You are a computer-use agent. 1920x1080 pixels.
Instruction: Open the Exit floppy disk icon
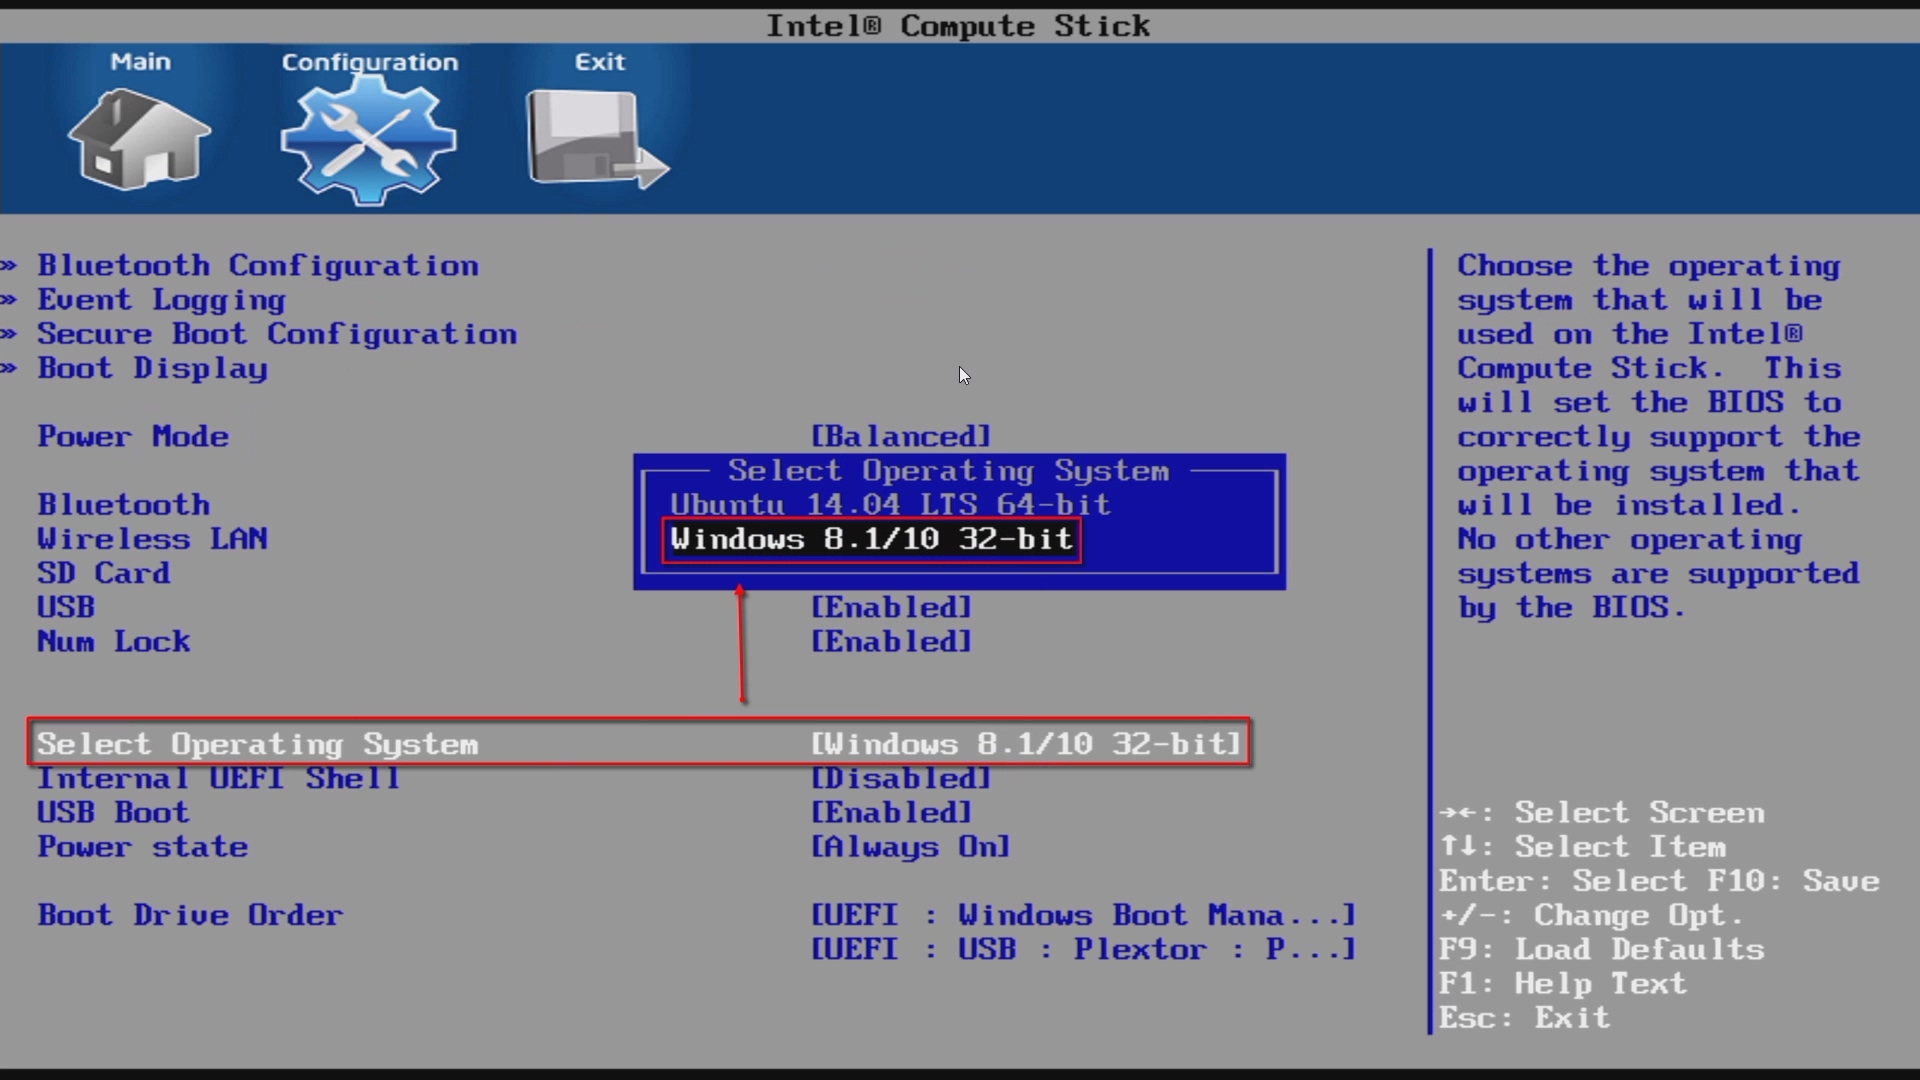pos(597,139)
